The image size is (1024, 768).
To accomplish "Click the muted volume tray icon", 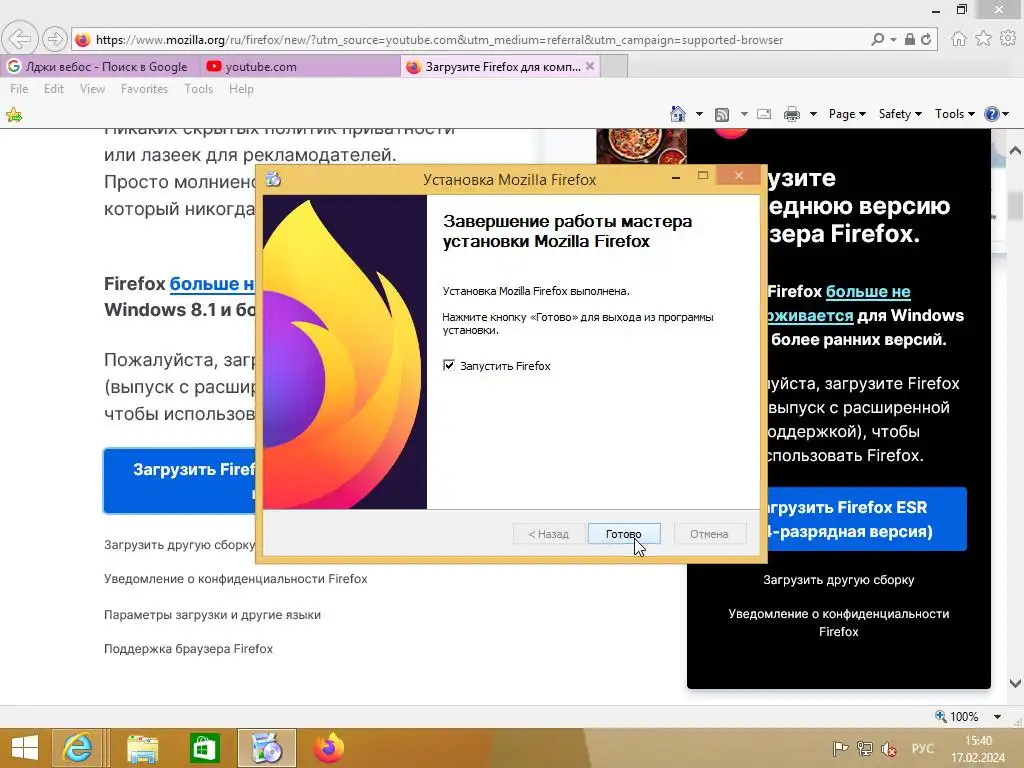I will (889, 748).
